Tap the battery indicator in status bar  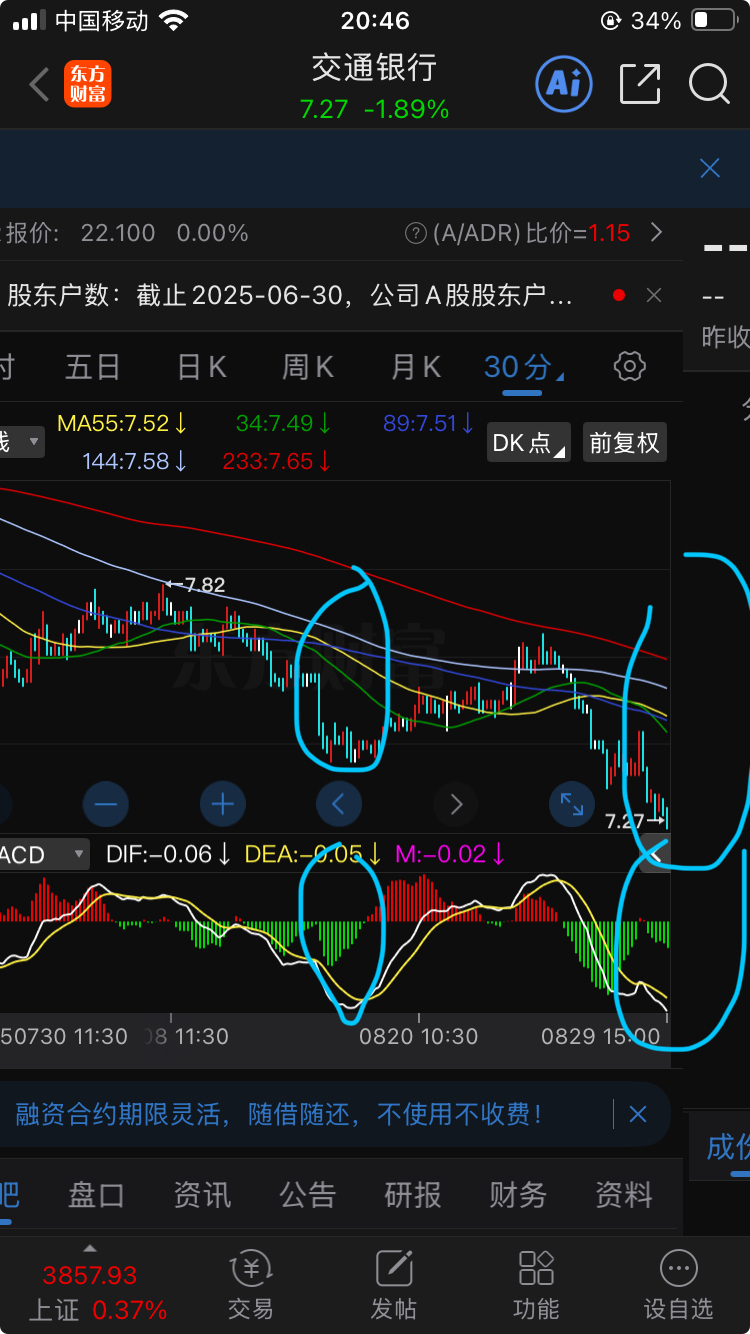point(714,20)
